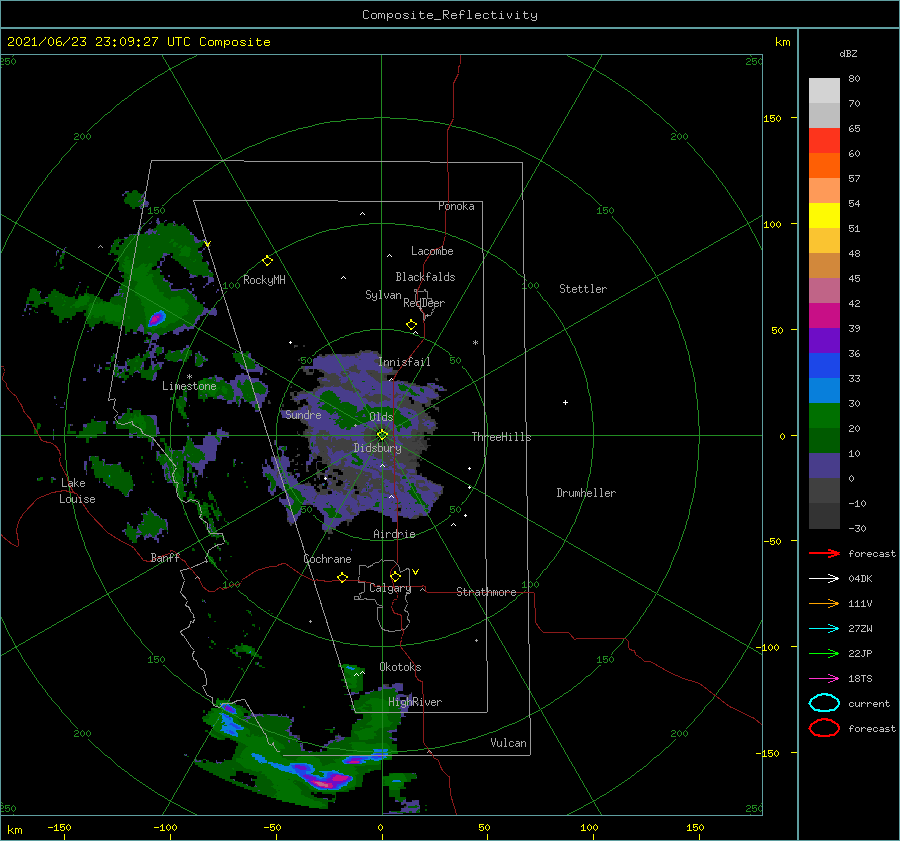Click the Limestone label
900x841 pixels.
189,386
